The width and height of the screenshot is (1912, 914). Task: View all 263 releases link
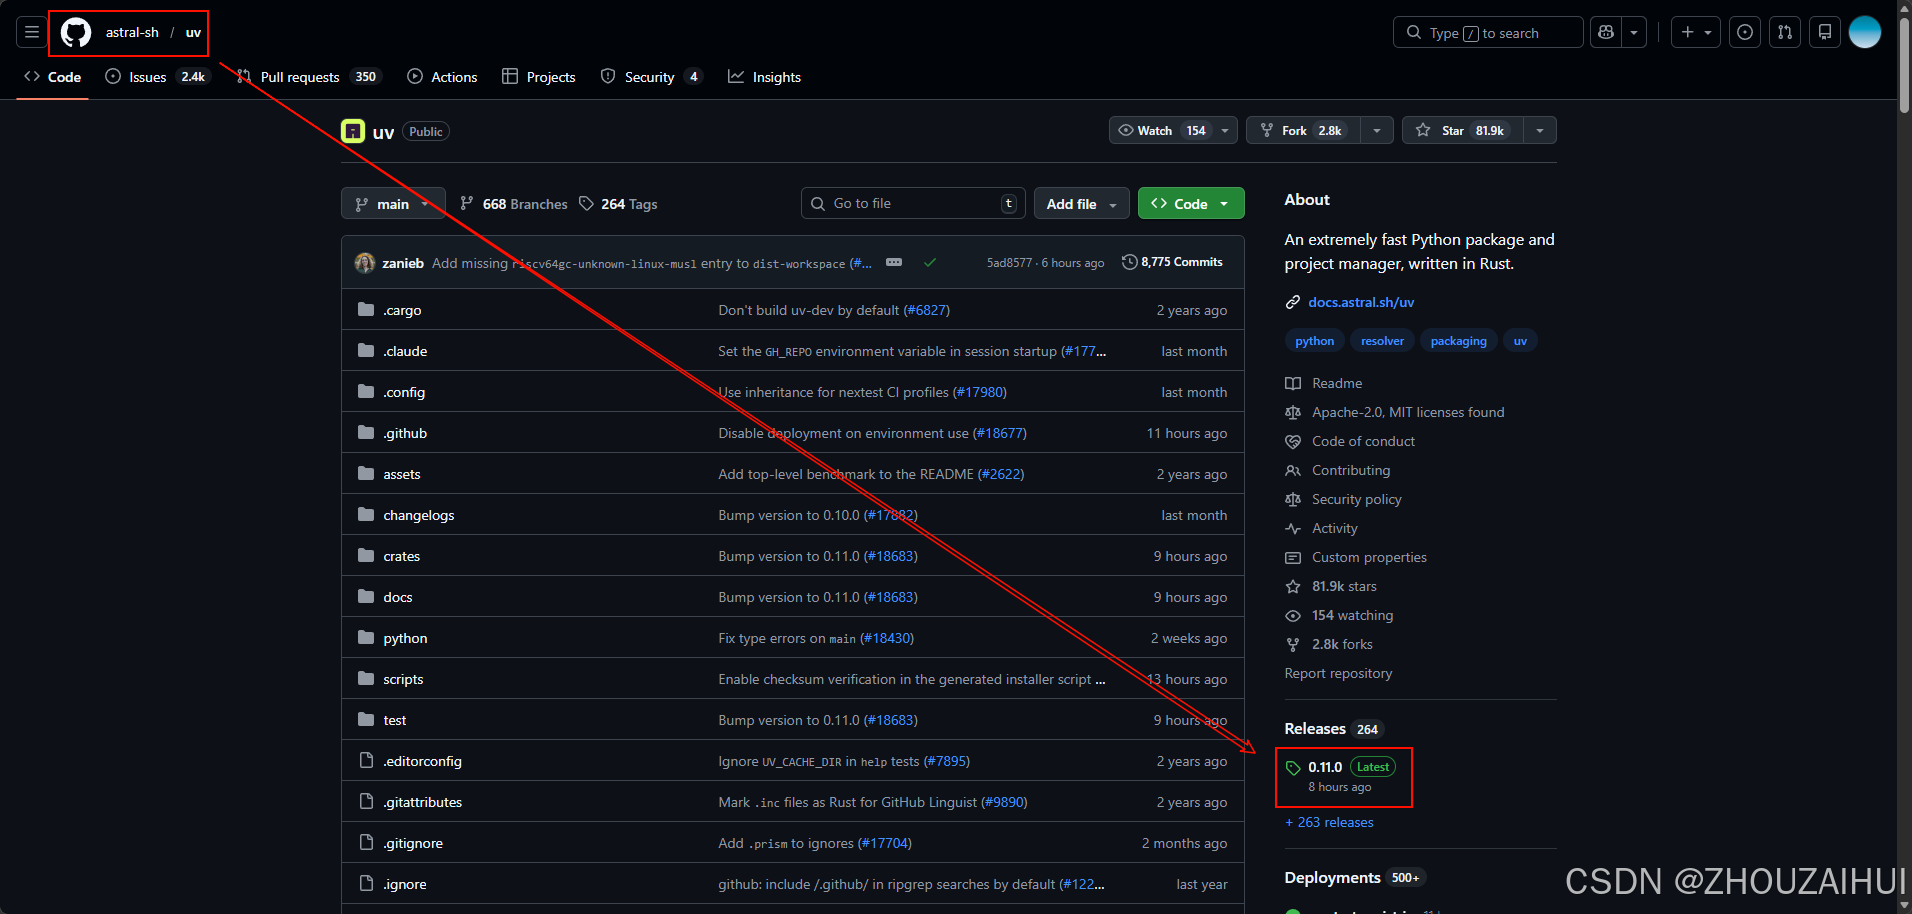click(x=1329, y=822)
